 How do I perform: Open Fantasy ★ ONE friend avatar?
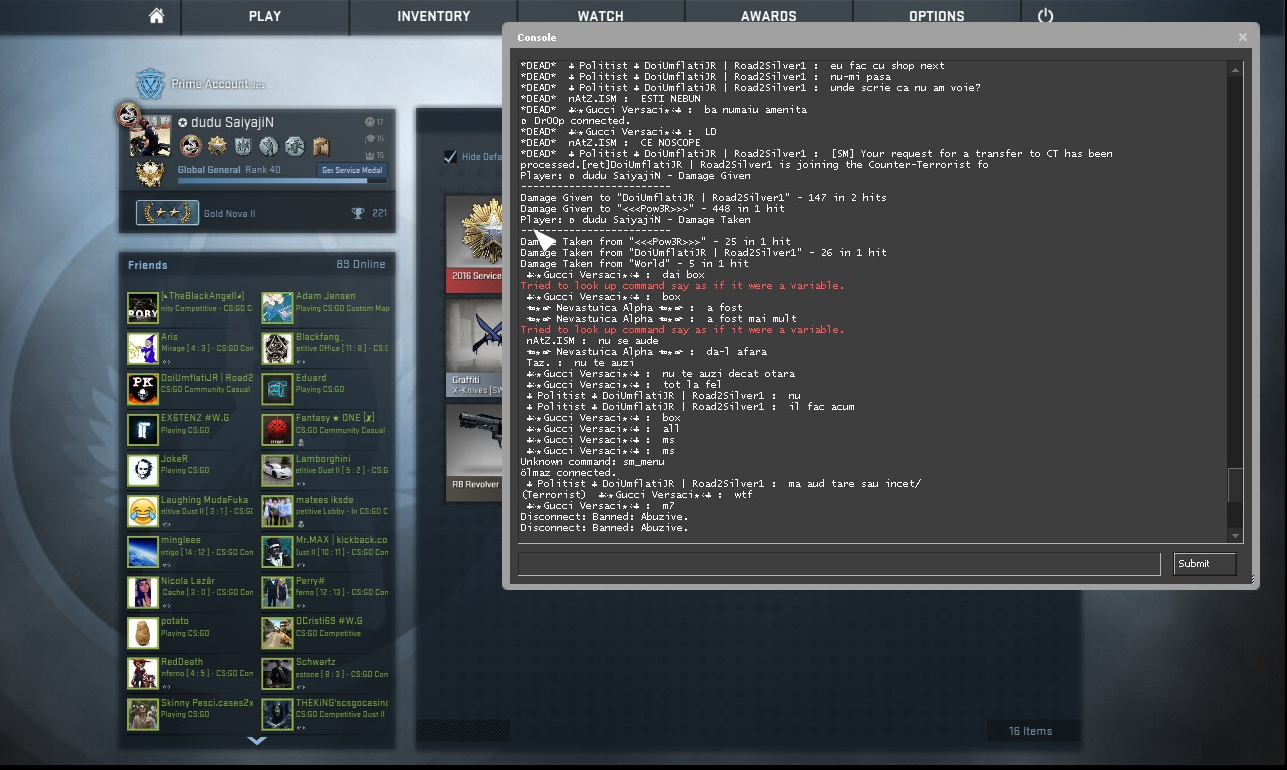point(277,430)
